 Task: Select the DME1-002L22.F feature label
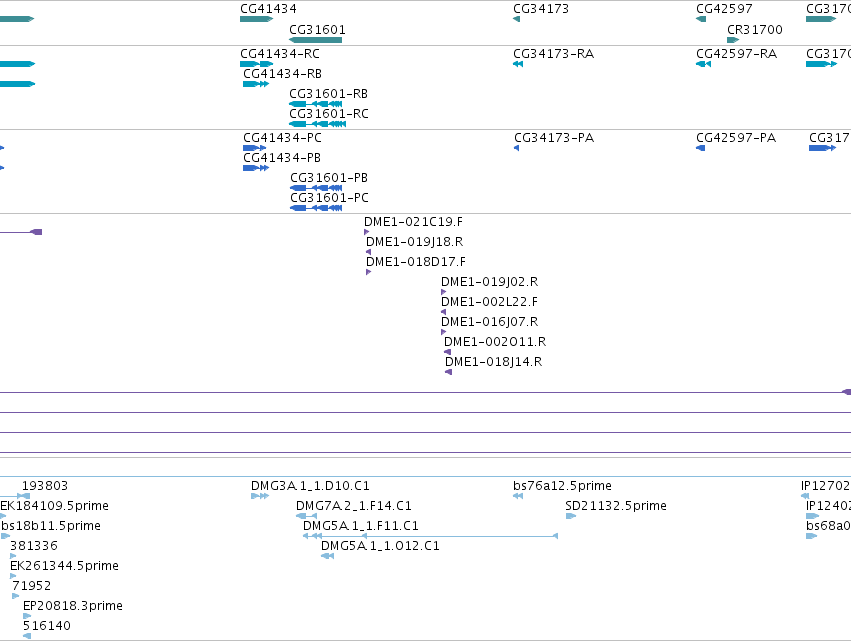point(489,302)
